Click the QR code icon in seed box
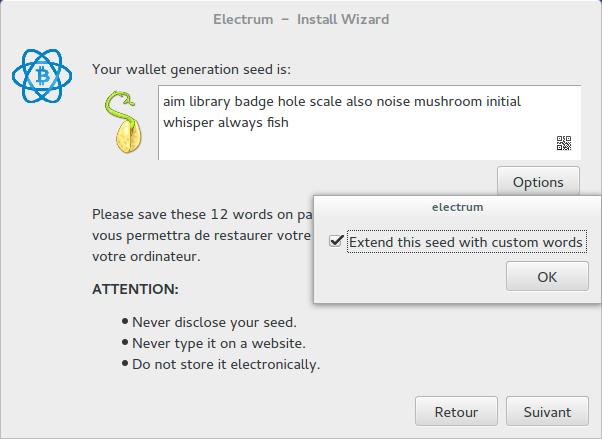Image resolution: width=602 pixels, height=439 pixels. tap(564, 143)
